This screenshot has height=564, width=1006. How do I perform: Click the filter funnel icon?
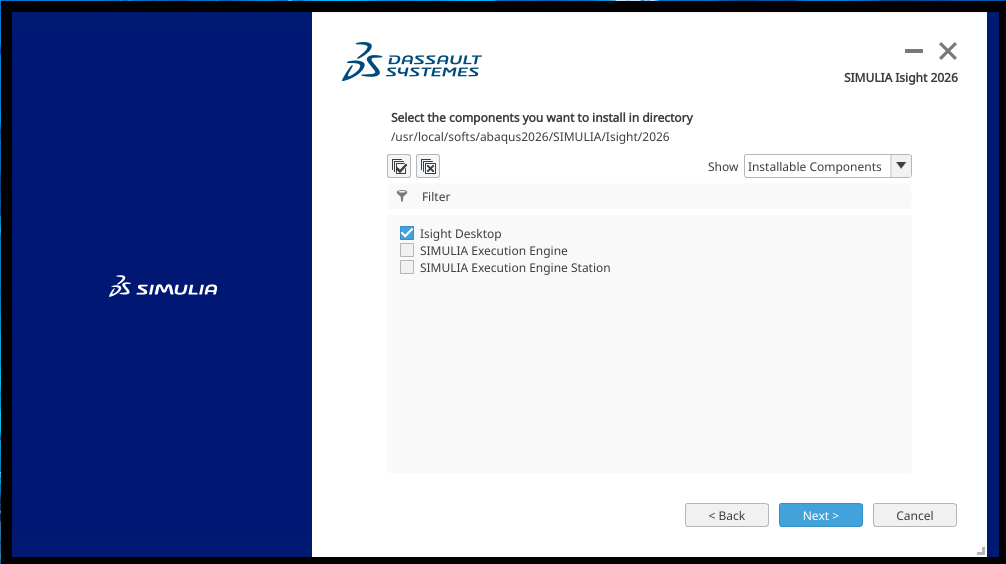(402, 196)
